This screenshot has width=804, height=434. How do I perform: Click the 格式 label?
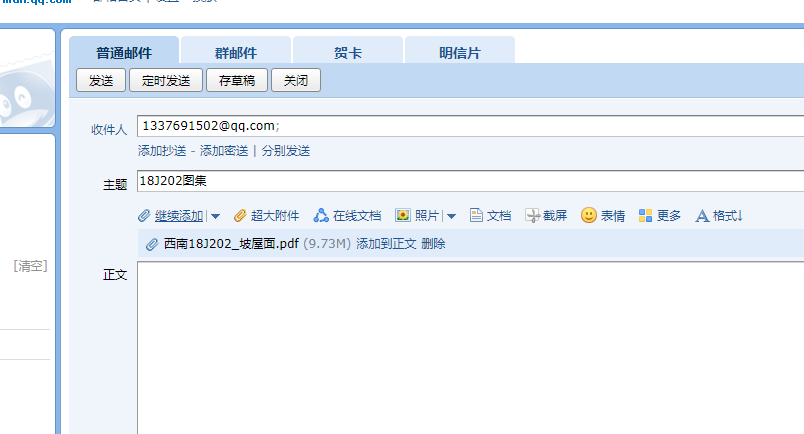click(x=727, y=216)
